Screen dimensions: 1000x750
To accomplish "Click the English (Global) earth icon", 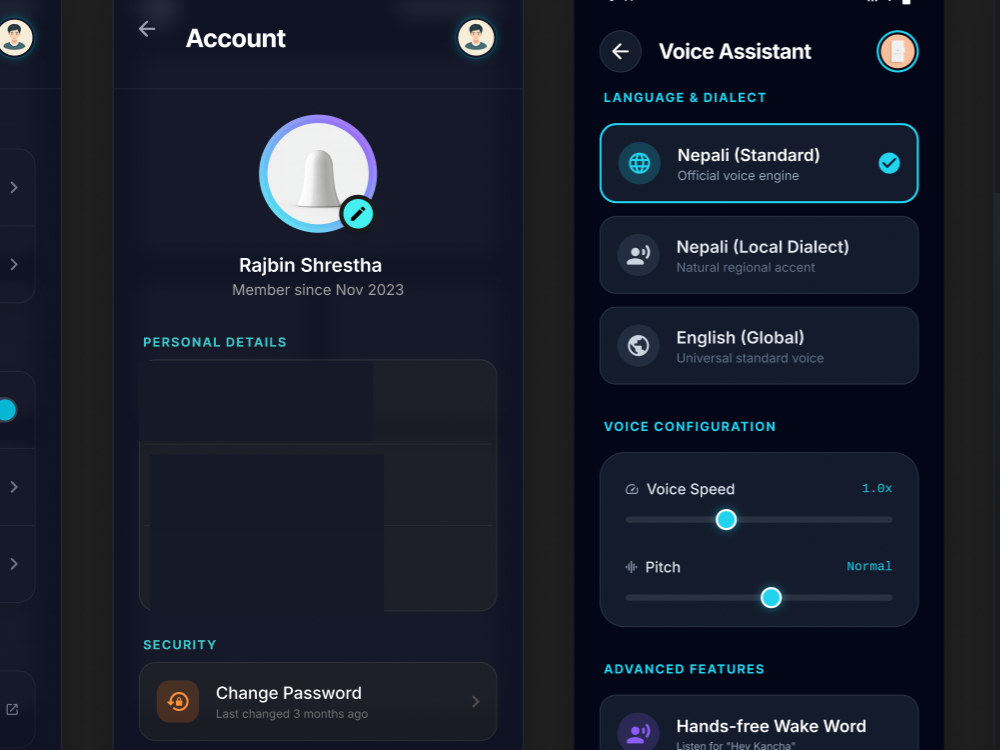I will click(638, 346).
